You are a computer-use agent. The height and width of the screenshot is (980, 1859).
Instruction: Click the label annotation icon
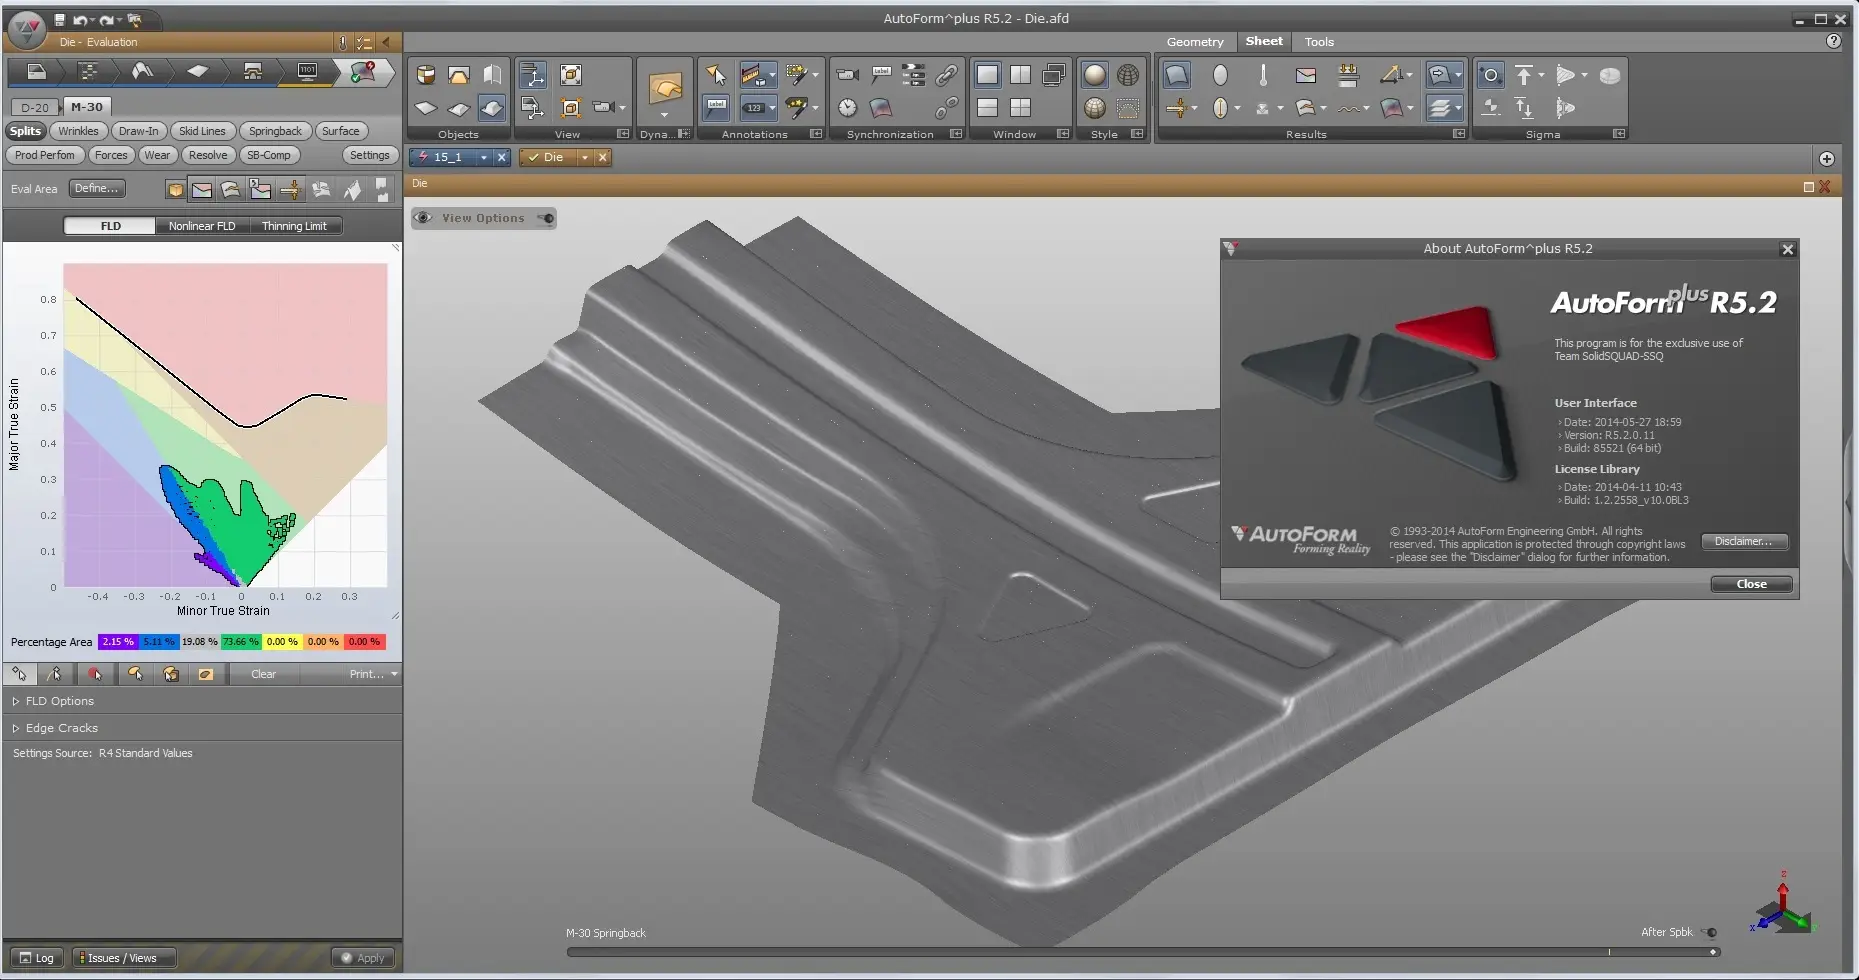click(x=716, y=107)
